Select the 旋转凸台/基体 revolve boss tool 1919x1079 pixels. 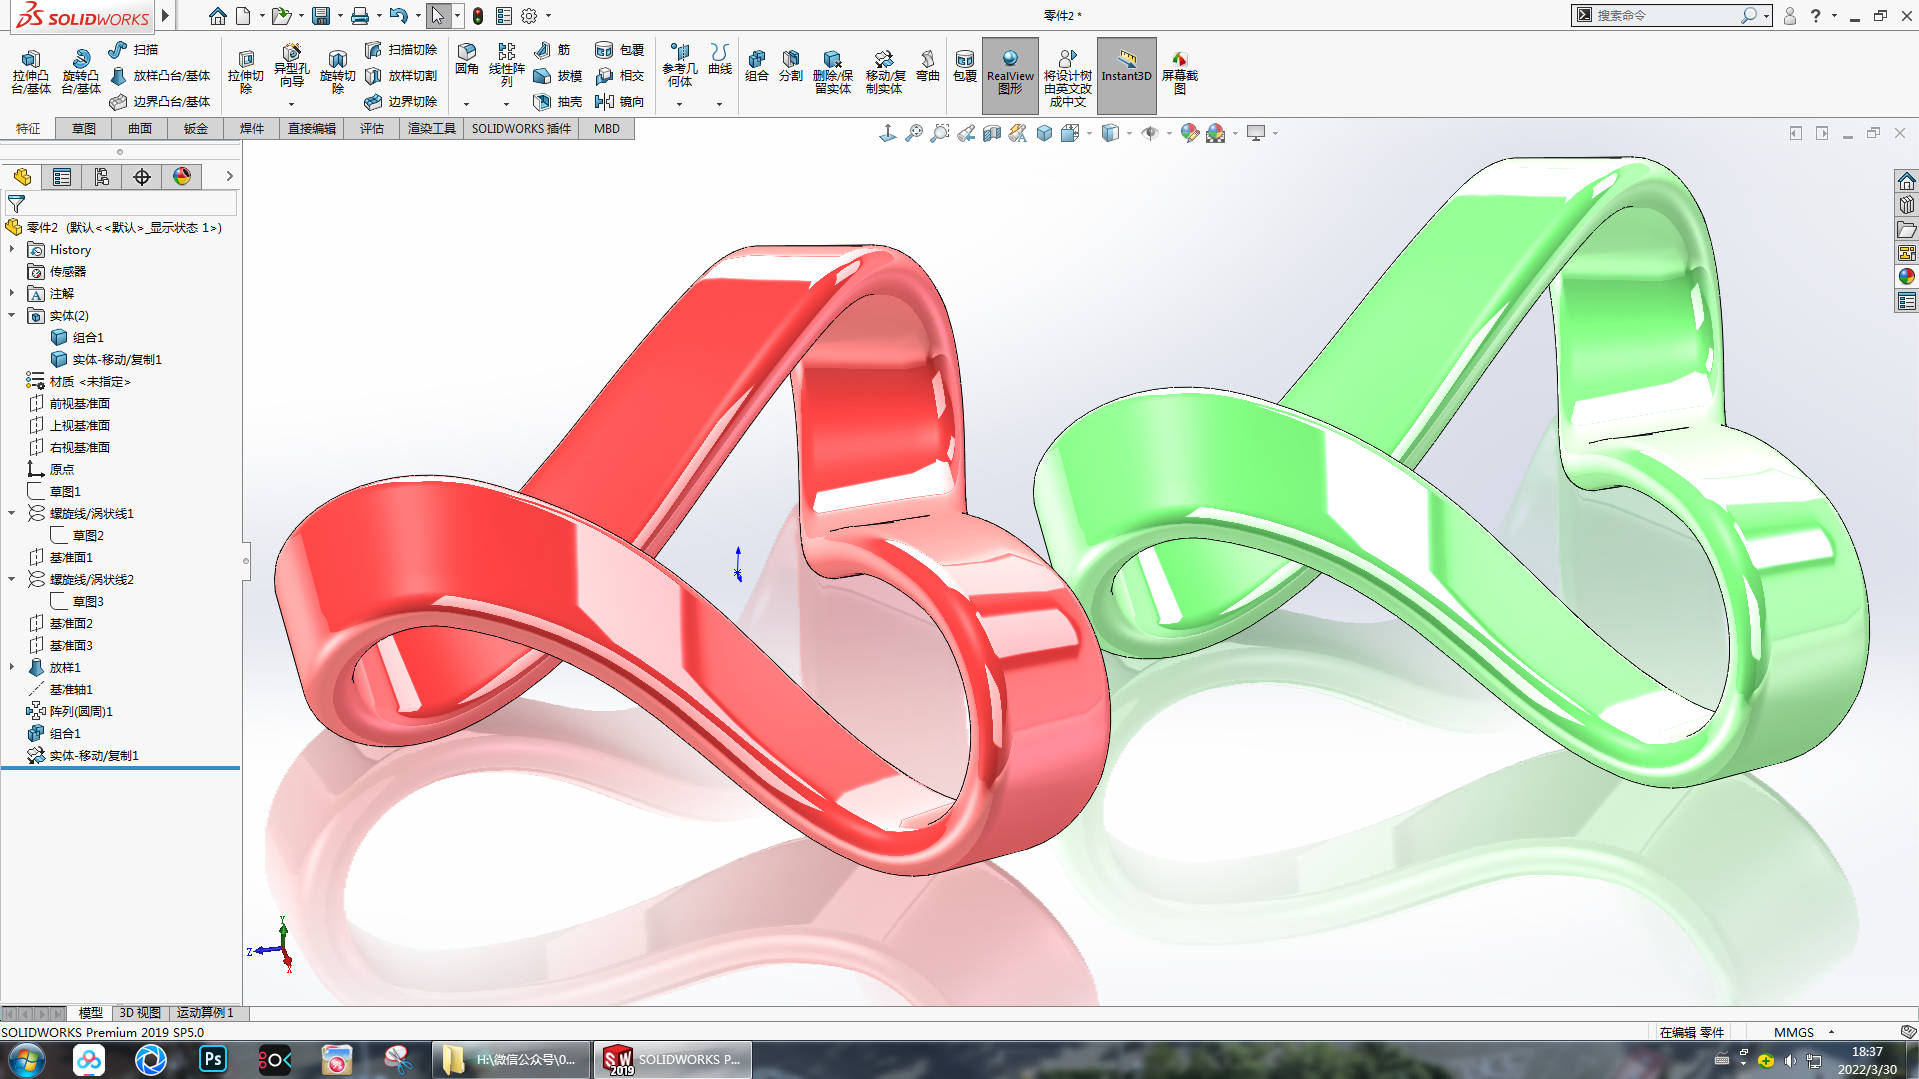(81, 72)
